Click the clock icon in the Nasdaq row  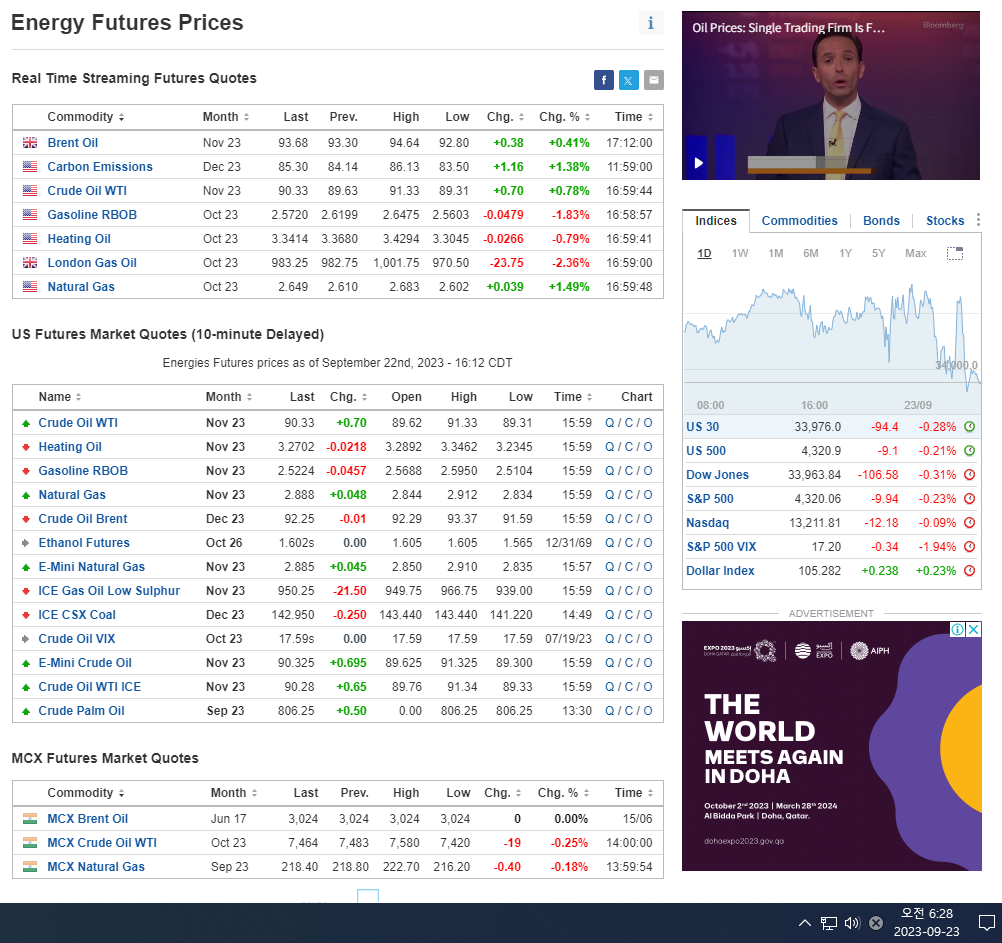(x=969, y=523)
